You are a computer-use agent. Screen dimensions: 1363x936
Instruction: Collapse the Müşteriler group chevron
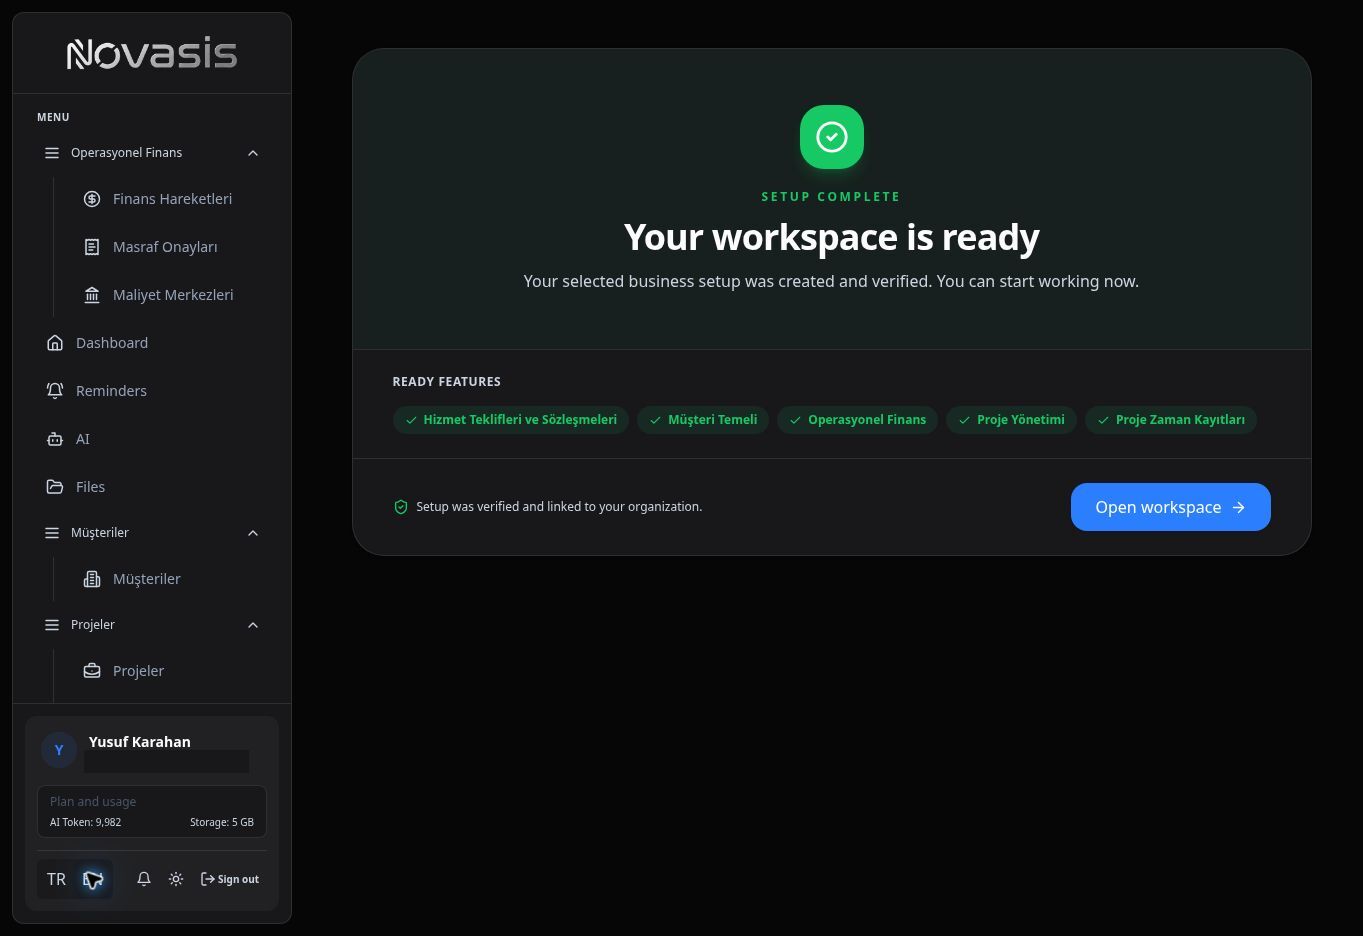point(253,533)
